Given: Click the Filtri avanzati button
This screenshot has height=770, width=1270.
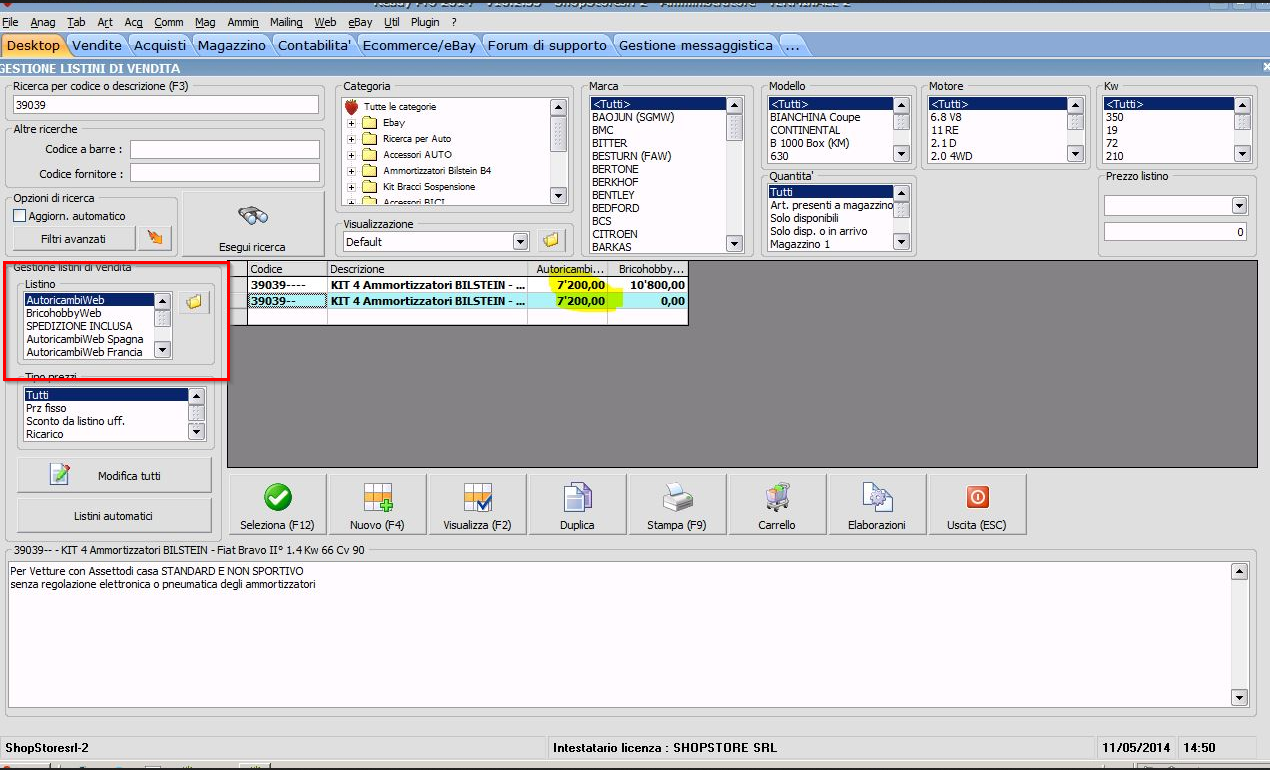Looking at the screenshot, I should coord(73,239).
